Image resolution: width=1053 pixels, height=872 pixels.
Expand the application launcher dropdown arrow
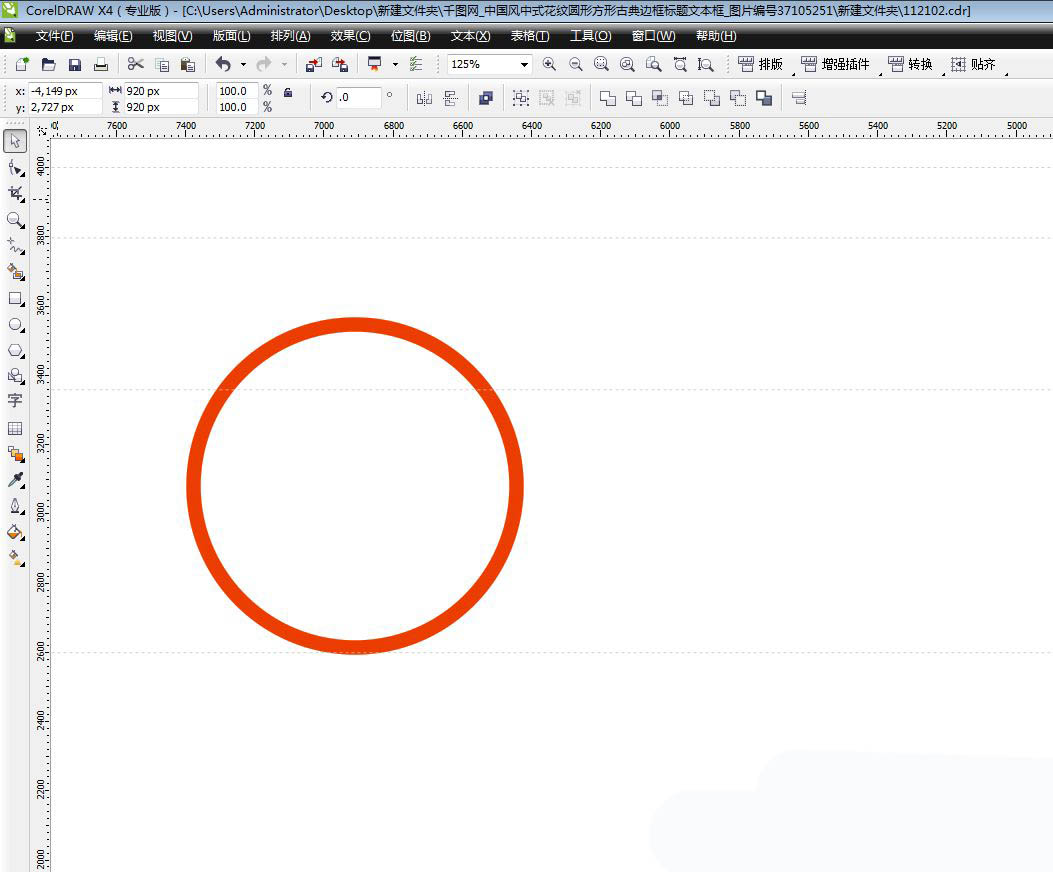point(395,64)
